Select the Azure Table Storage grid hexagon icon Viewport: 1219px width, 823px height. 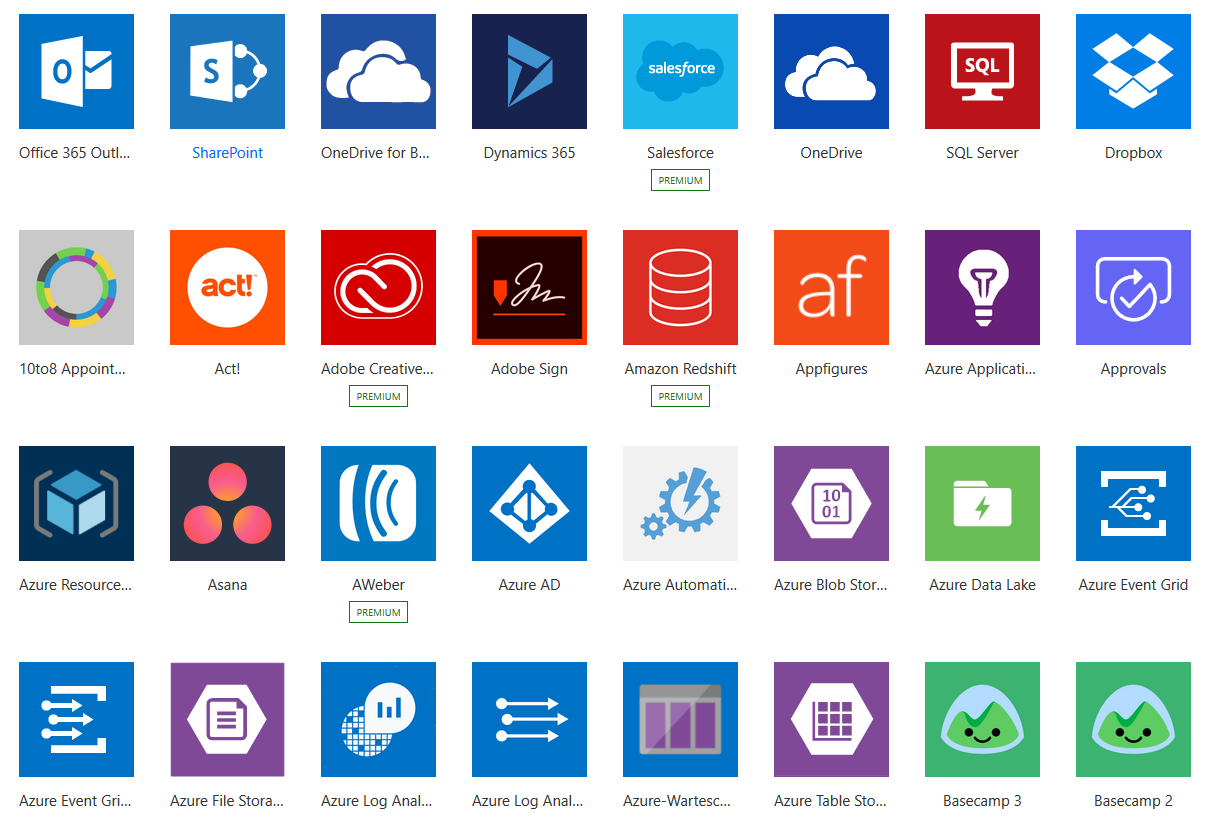(831, 719)
